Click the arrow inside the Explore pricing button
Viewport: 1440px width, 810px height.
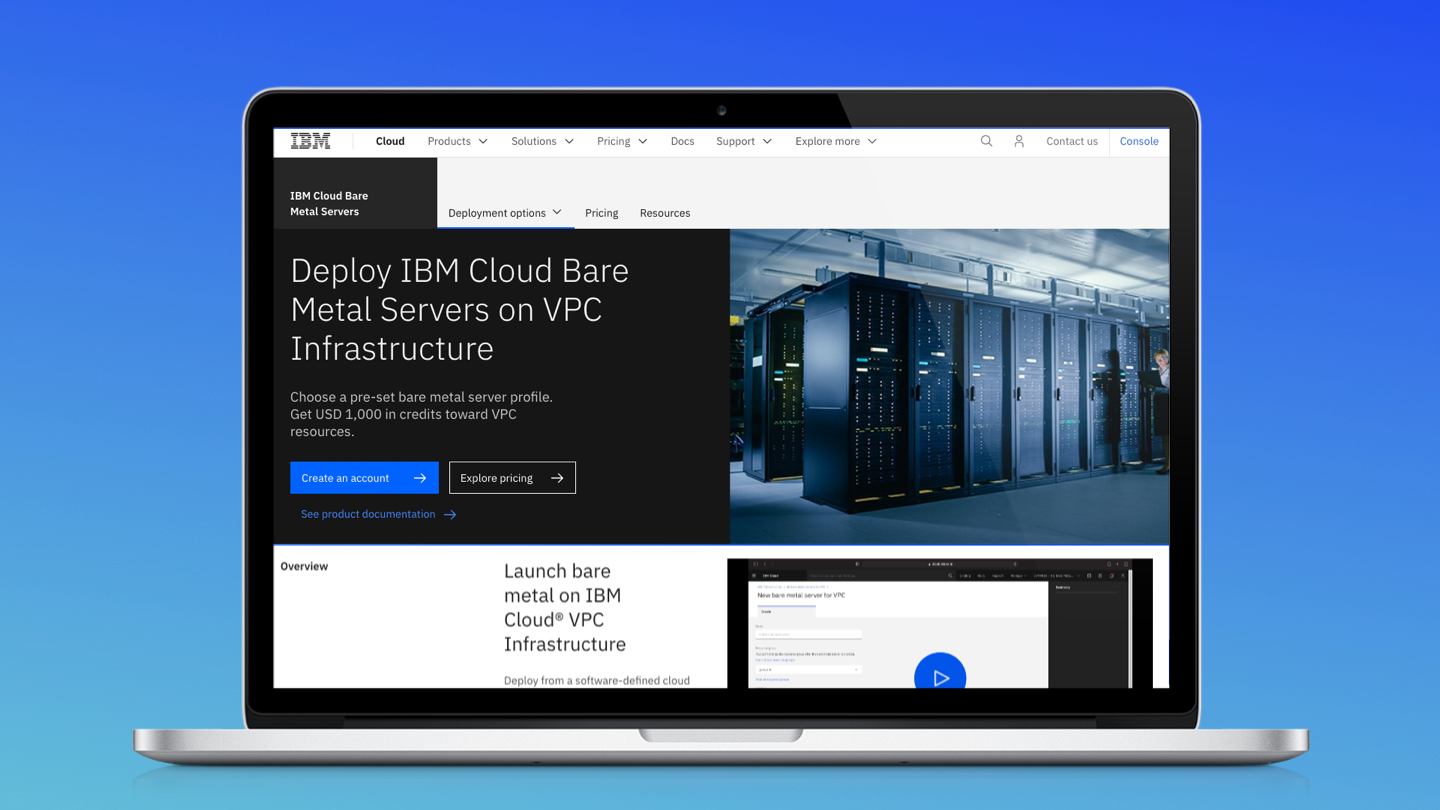pyautogui.click(x=556, y=477)
